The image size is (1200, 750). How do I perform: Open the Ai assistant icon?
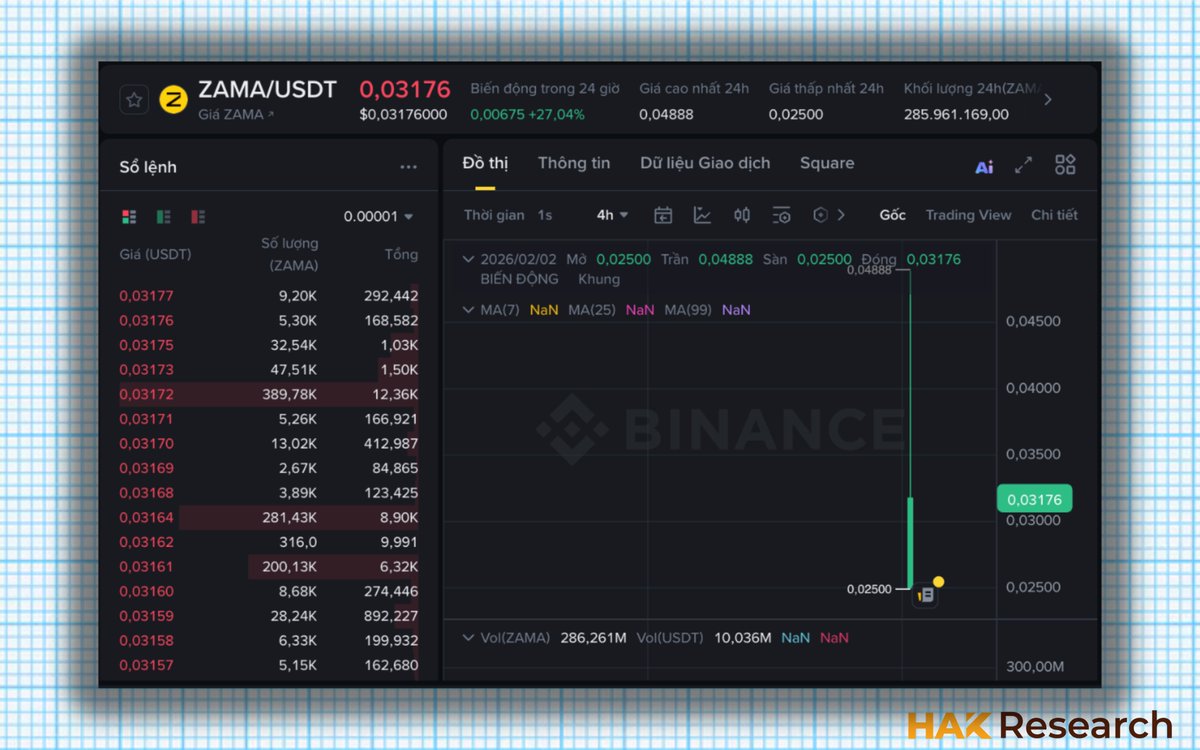point(984,167)
